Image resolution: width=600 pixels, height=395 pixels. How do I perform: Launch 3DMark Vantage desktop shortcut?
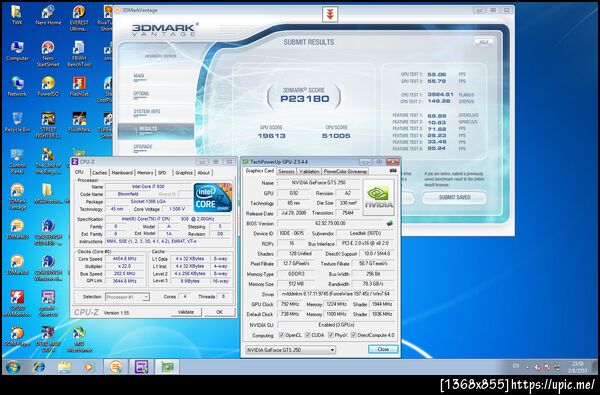(x=16, y=196)
